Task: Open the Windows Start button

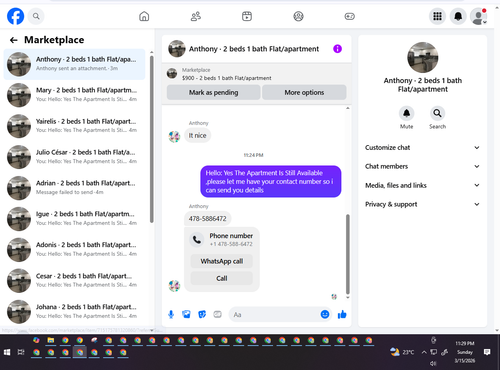Action: 7,352
